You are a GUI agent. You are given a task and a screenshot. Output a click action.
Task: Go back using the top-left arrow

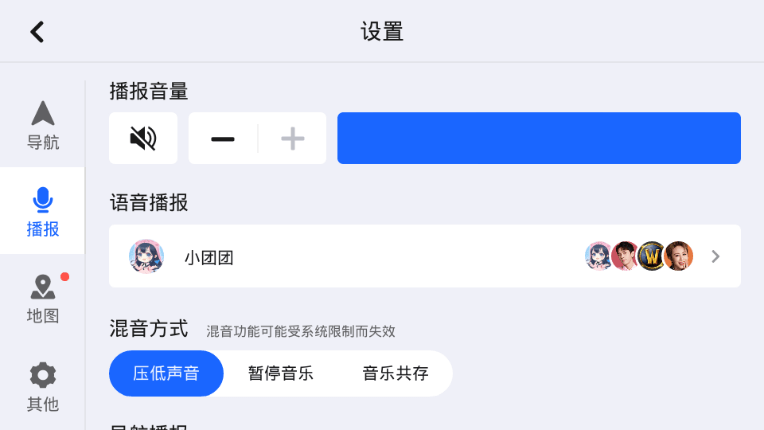(x=37, y=32)
